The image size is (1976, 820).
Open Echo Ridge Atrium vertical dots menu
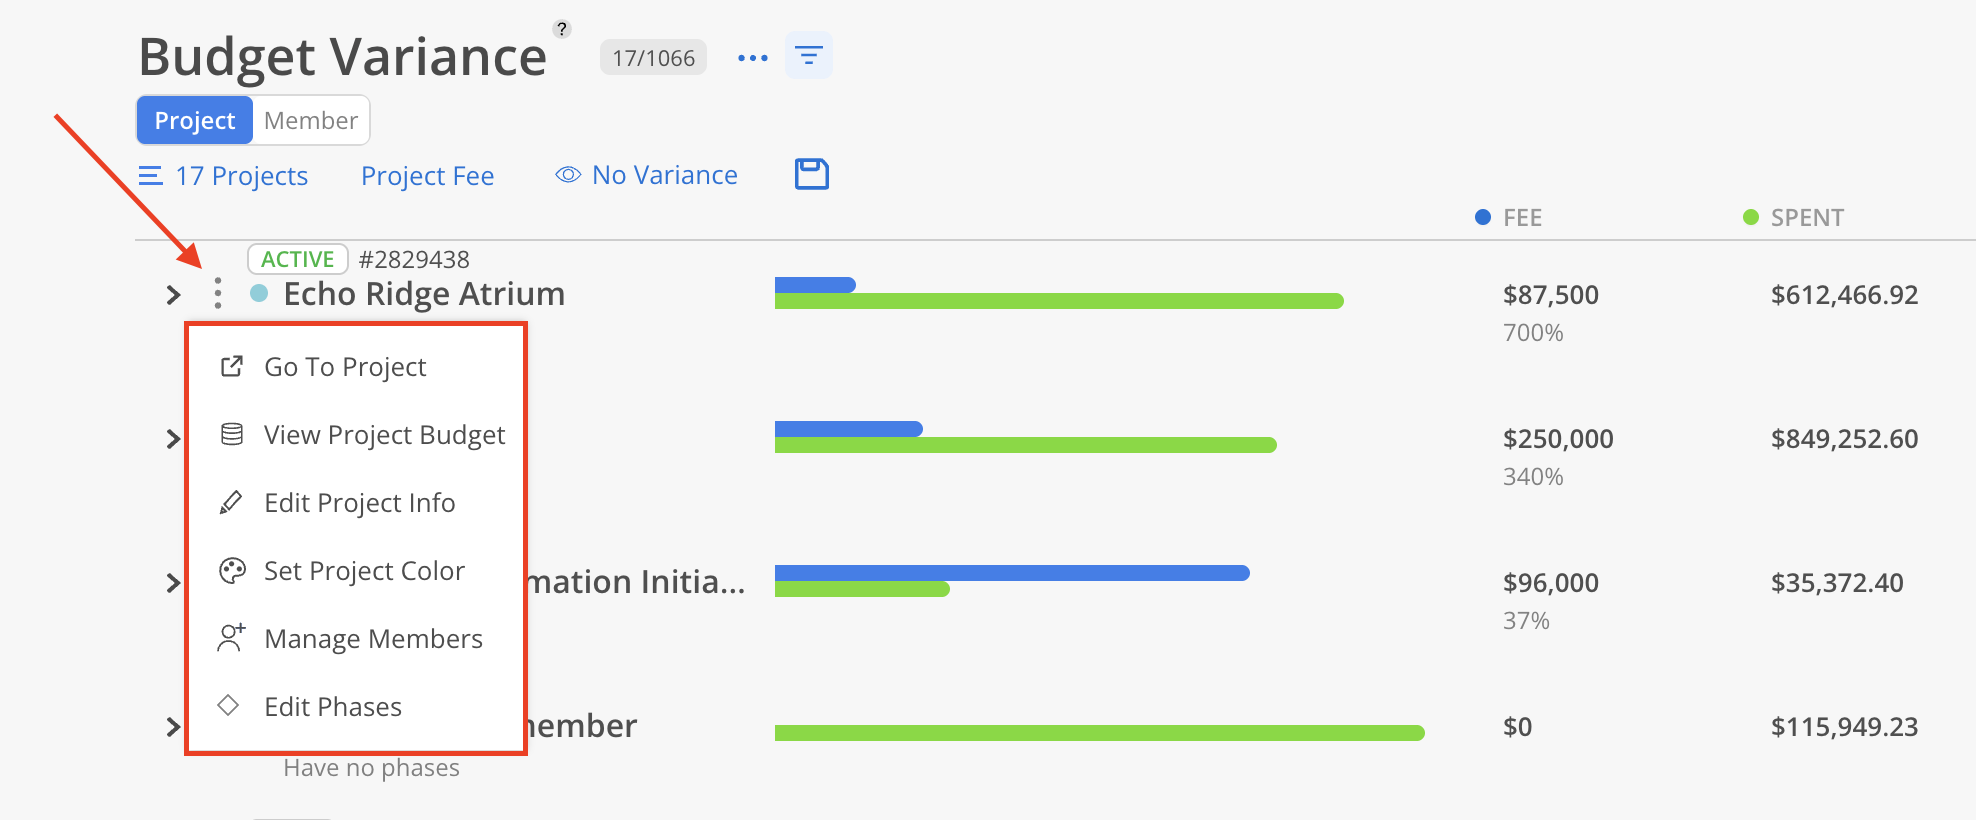pos(218,293)
